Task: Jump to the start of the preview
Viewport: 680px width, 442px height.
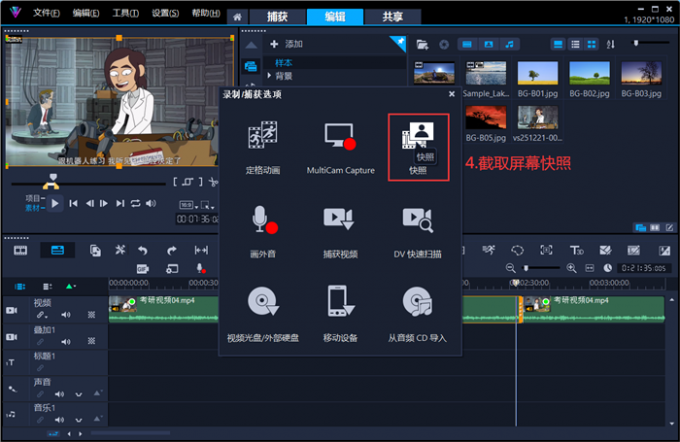Action: [x=73, y=203]
